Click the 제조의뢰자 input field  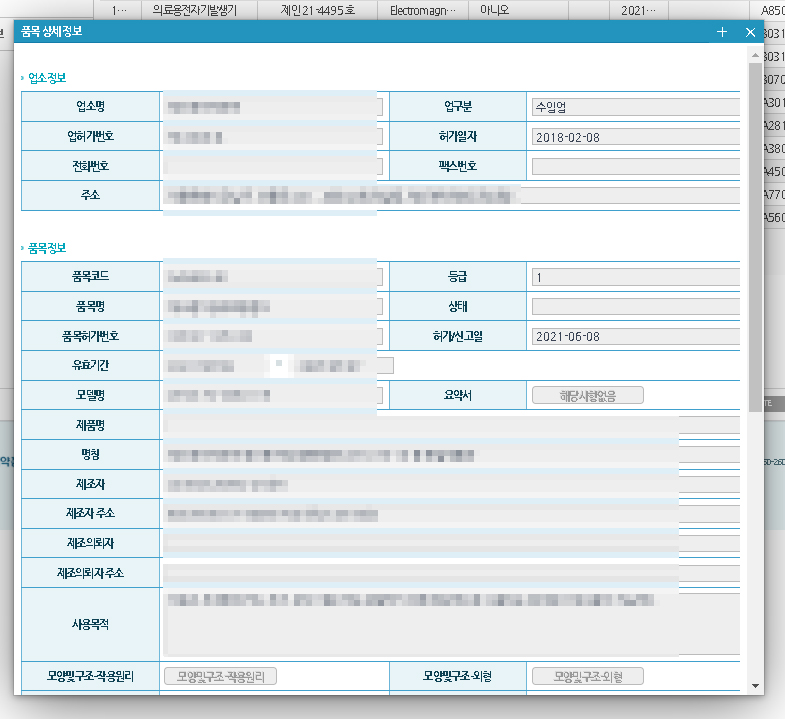click(452, 543)
